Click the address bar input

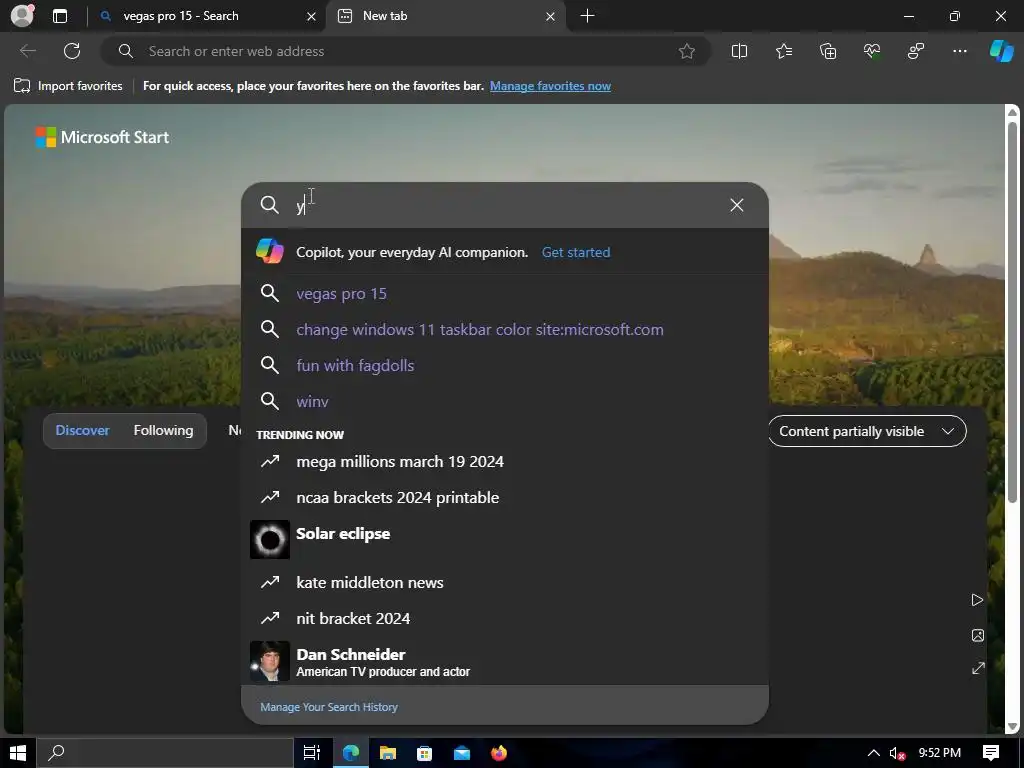[405, 51]
